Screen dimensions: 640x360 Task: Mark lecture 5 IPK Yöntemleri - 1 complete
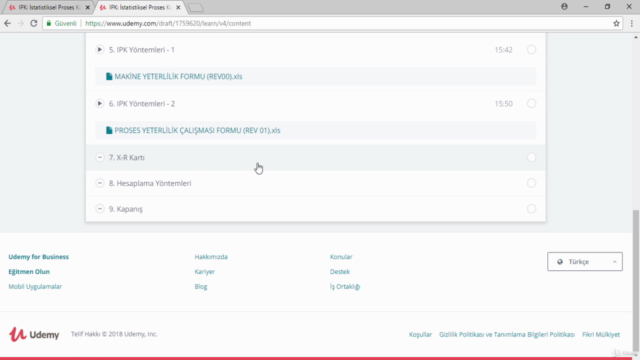point(531,49)
